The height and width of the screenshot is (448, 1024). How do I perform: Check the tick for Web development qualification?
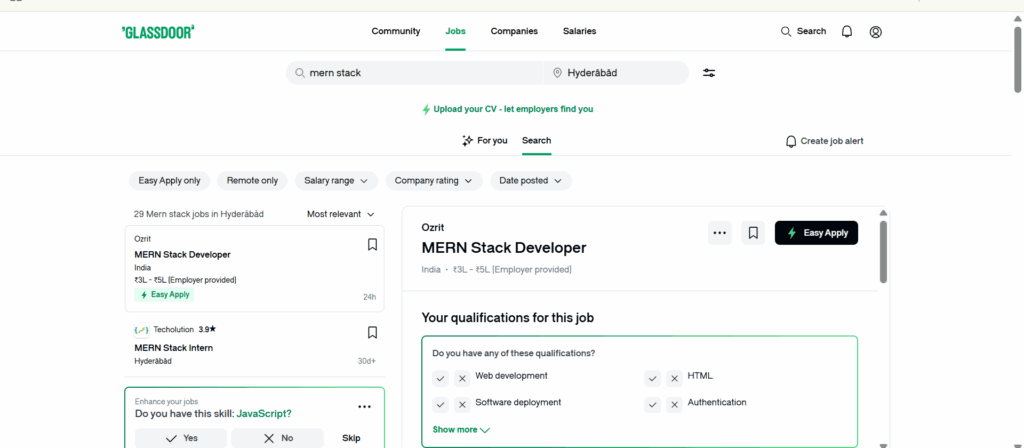click(x=441, y=378)
